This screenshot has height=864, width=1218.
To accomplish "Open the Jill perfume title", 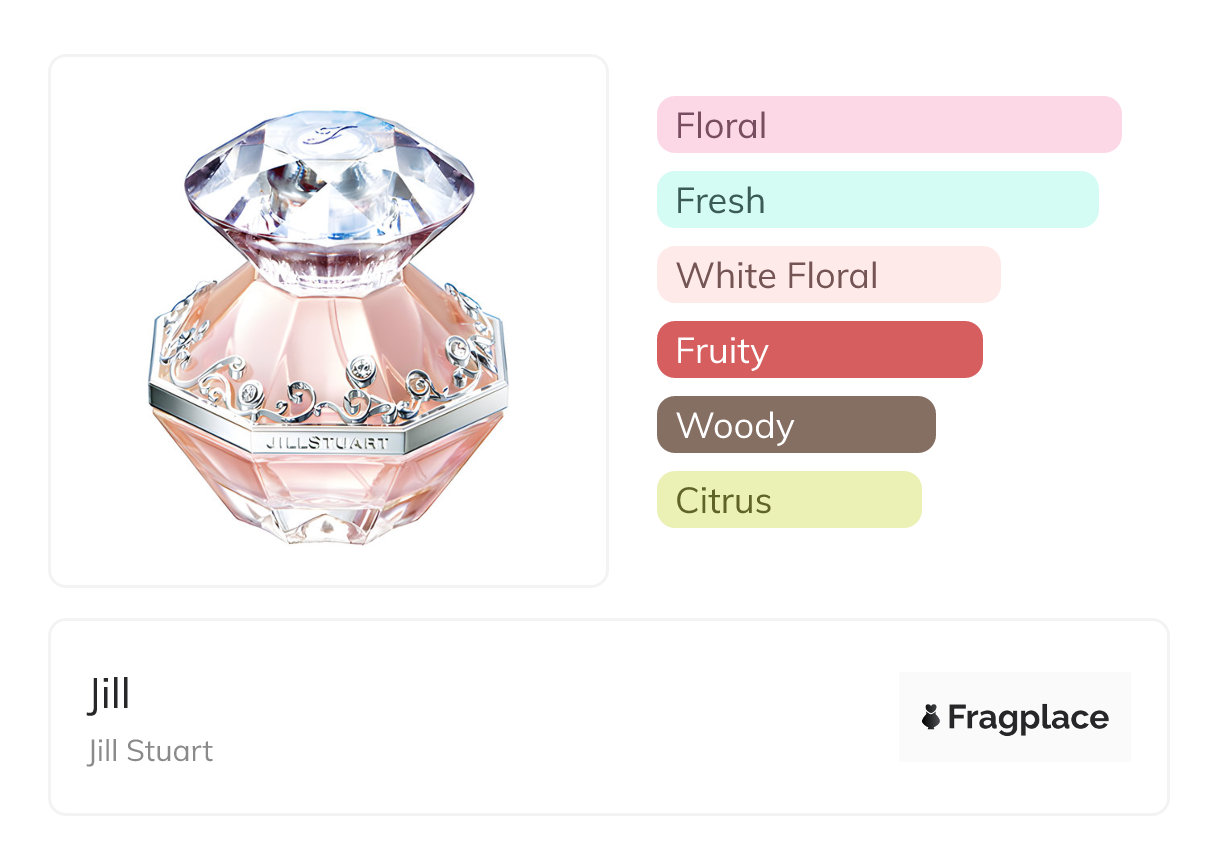I will coord(109,694).
